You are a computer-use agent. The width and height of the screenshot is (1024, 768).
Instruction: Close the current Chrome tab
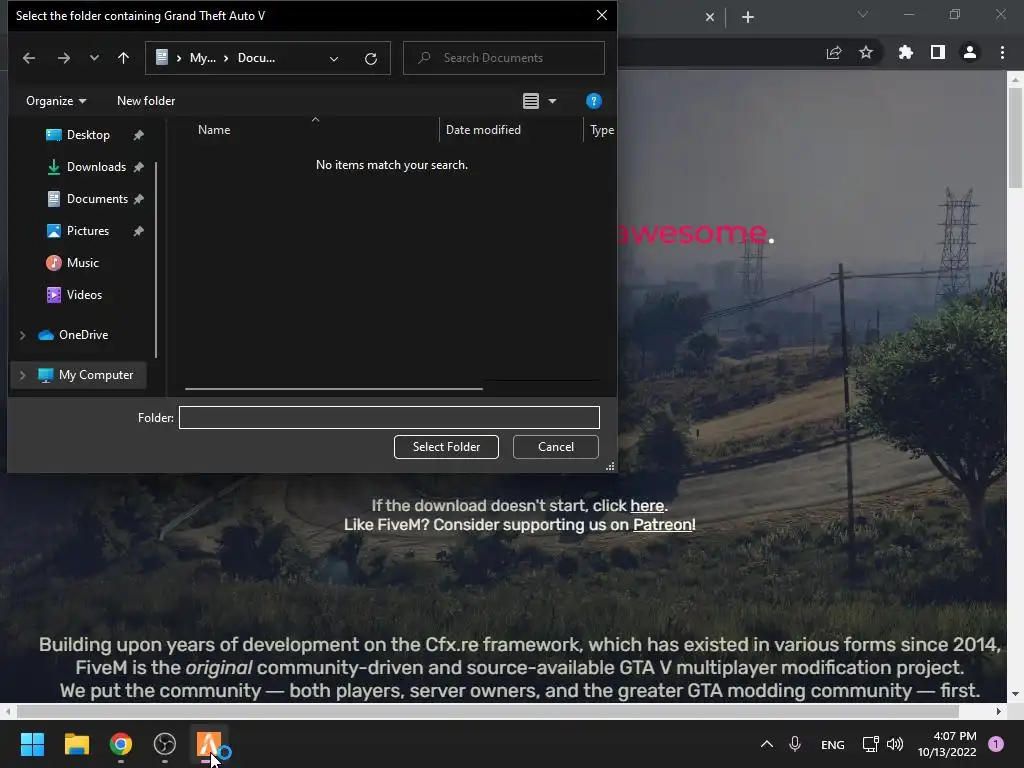710,17
